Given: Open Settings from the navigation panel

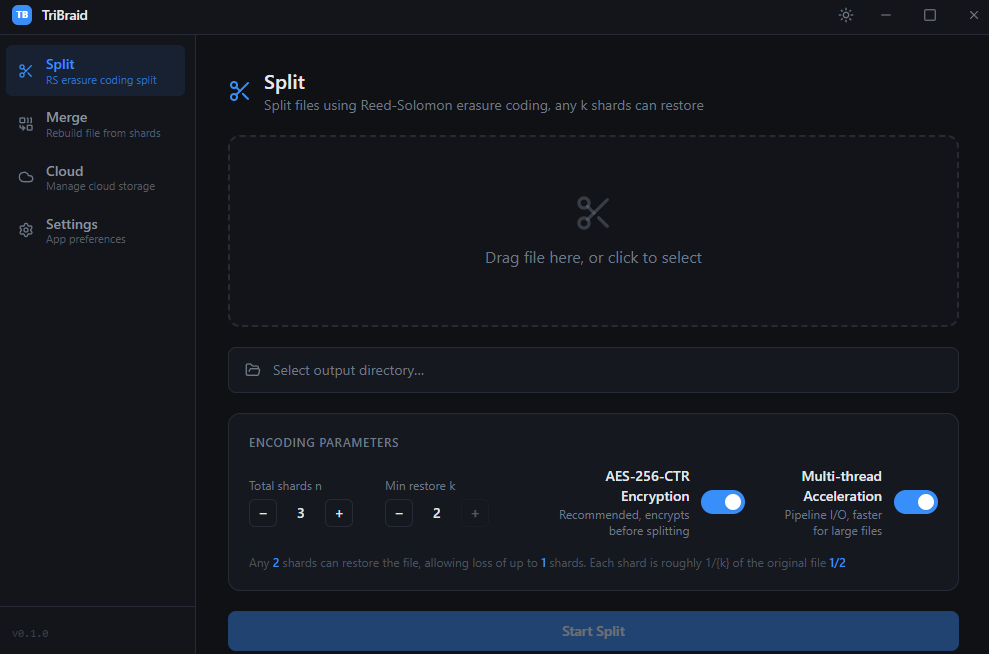Looking at the screenshot, I should click(x=95, y=230).
